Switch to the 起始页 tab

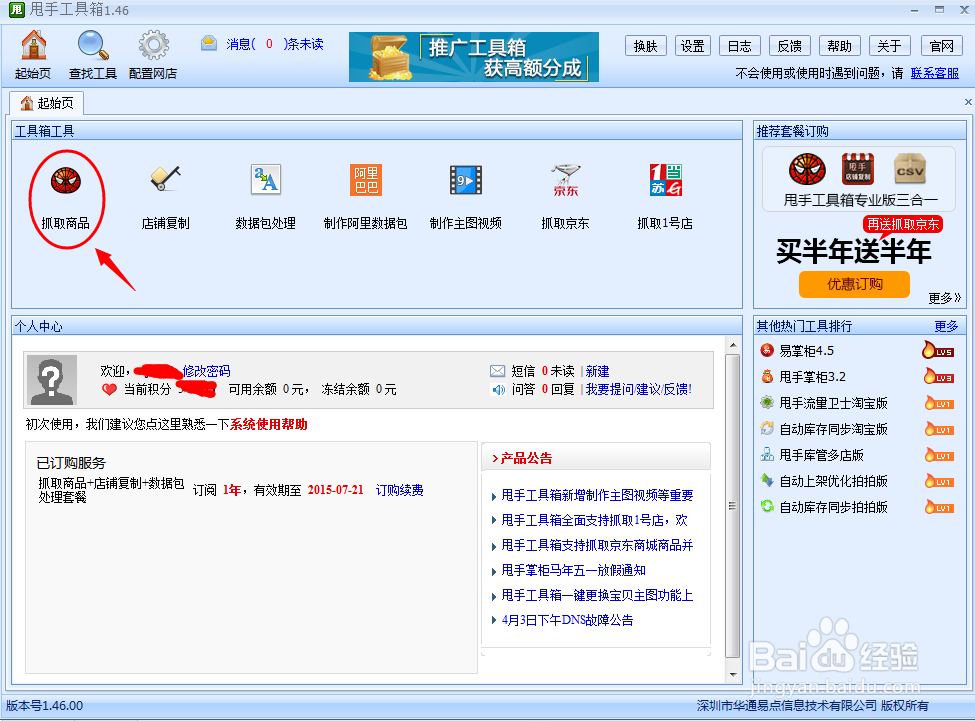pyautogui.click(x=46, y=101)
